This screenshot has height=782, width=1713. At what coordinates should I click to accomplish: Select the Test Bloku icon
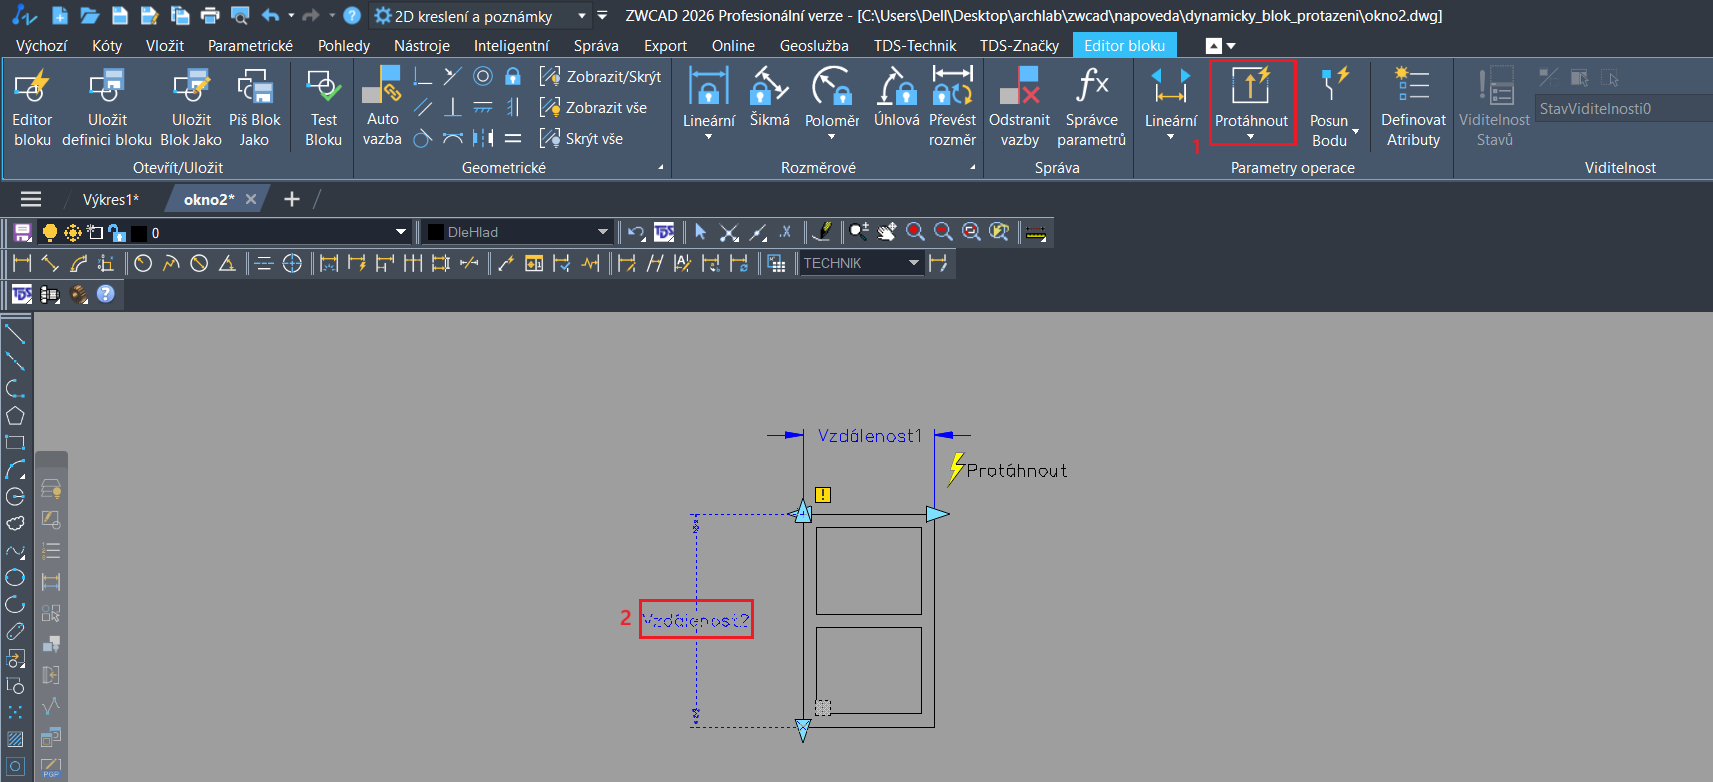(x=323, y=87)
